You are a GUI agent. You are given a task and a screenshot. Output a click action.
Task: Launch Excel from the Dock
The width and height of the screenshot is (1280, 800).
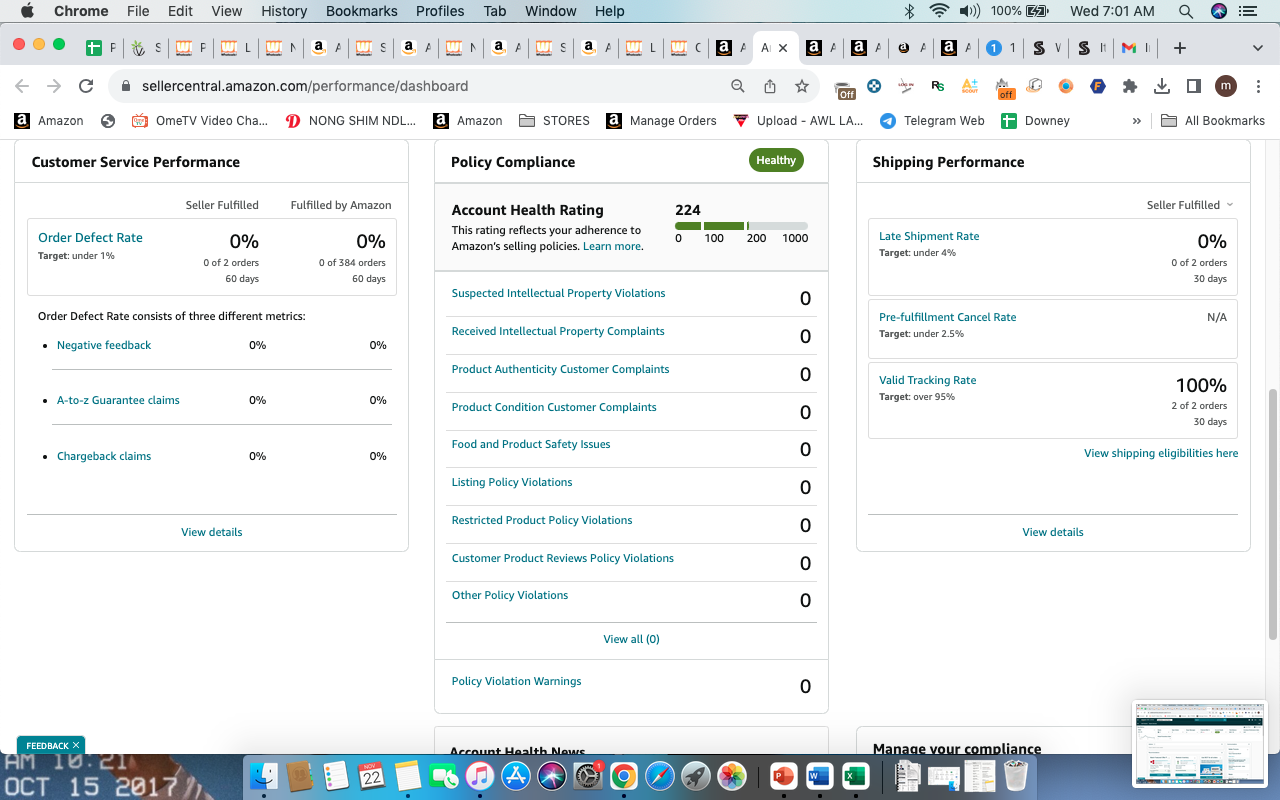(855, 776)
